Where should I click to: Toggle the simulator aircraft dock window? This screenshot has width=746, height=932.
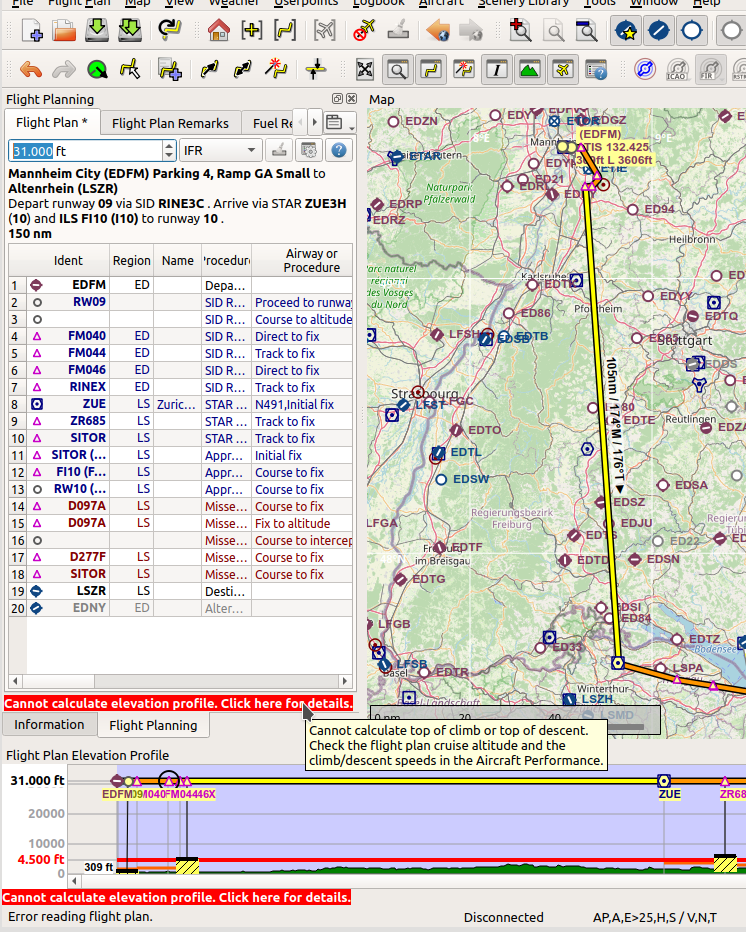click(x=563, y=70)
